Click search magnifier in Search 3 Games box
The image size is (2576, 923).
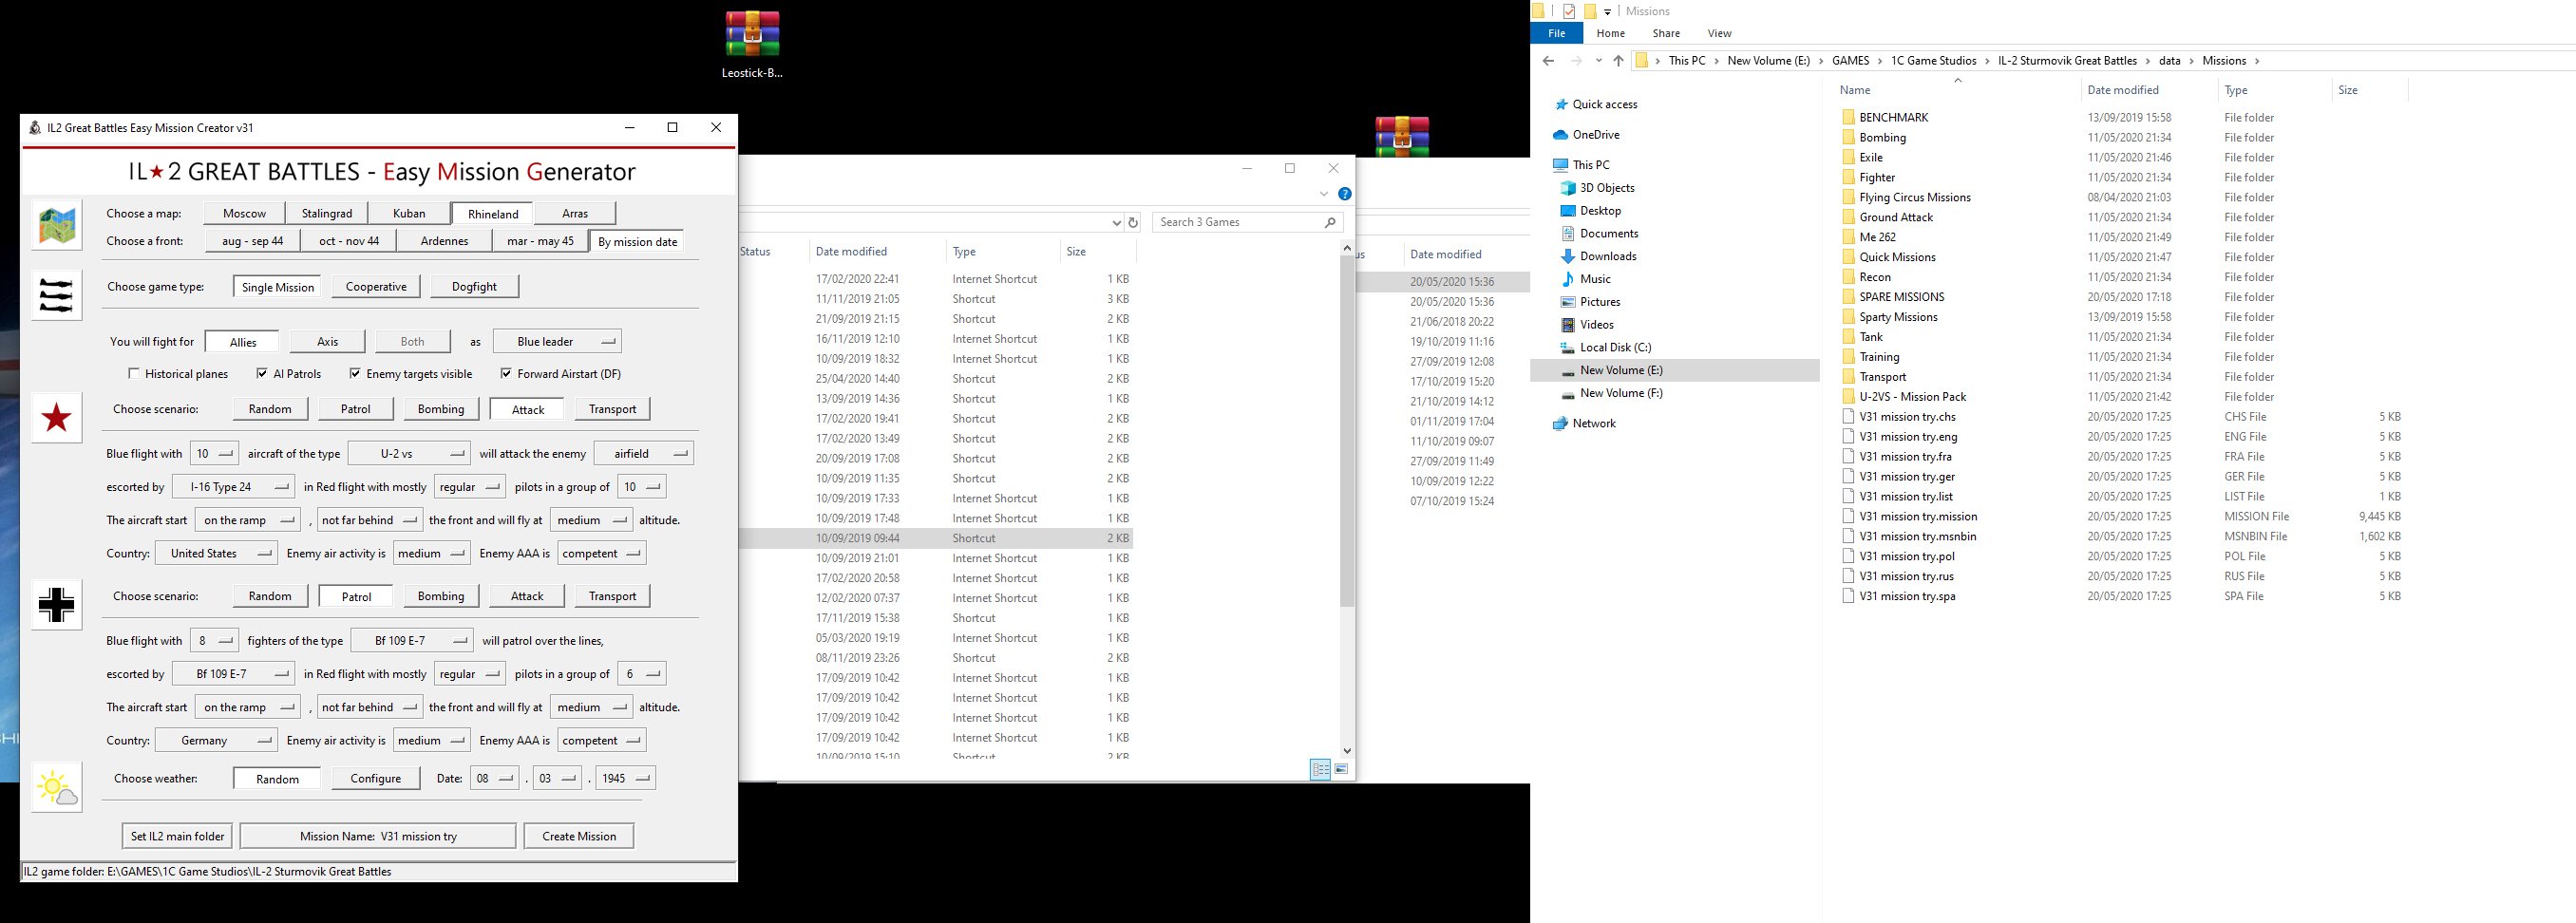coord(1330,222)
